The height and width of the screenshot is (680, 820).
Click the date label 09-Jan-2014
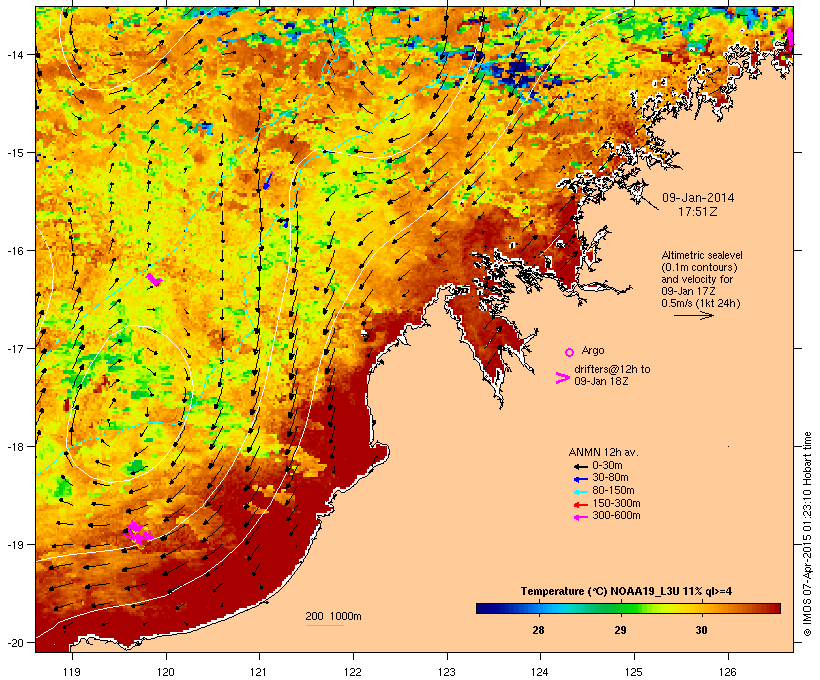pyautogui.click(x=698, y=198)
